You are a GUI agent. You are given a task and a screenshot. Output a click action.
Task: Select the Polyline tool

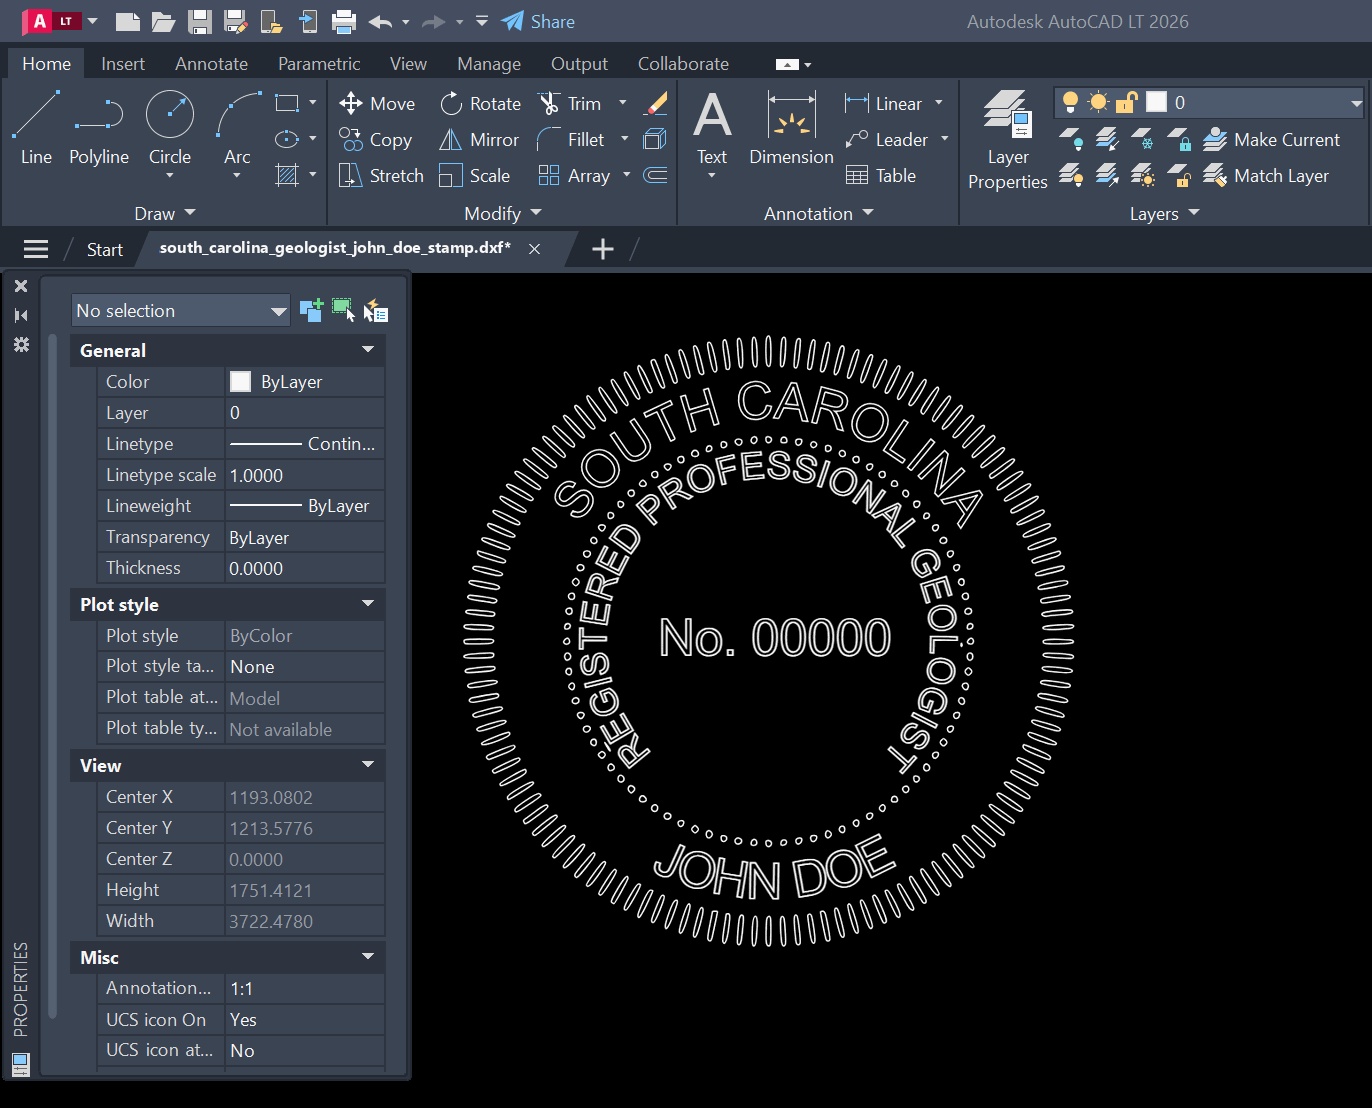tap(99, 127)
